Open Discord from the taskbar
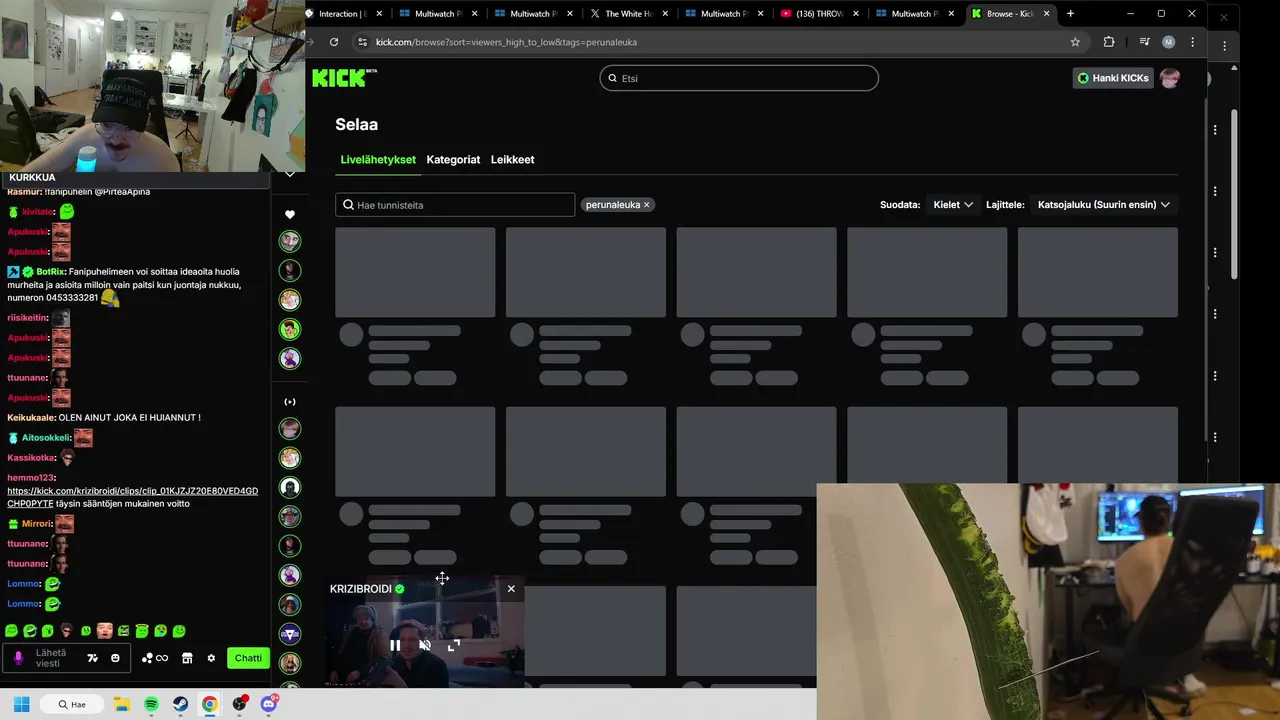This screenshot has width=1280, height=720. 268,704
